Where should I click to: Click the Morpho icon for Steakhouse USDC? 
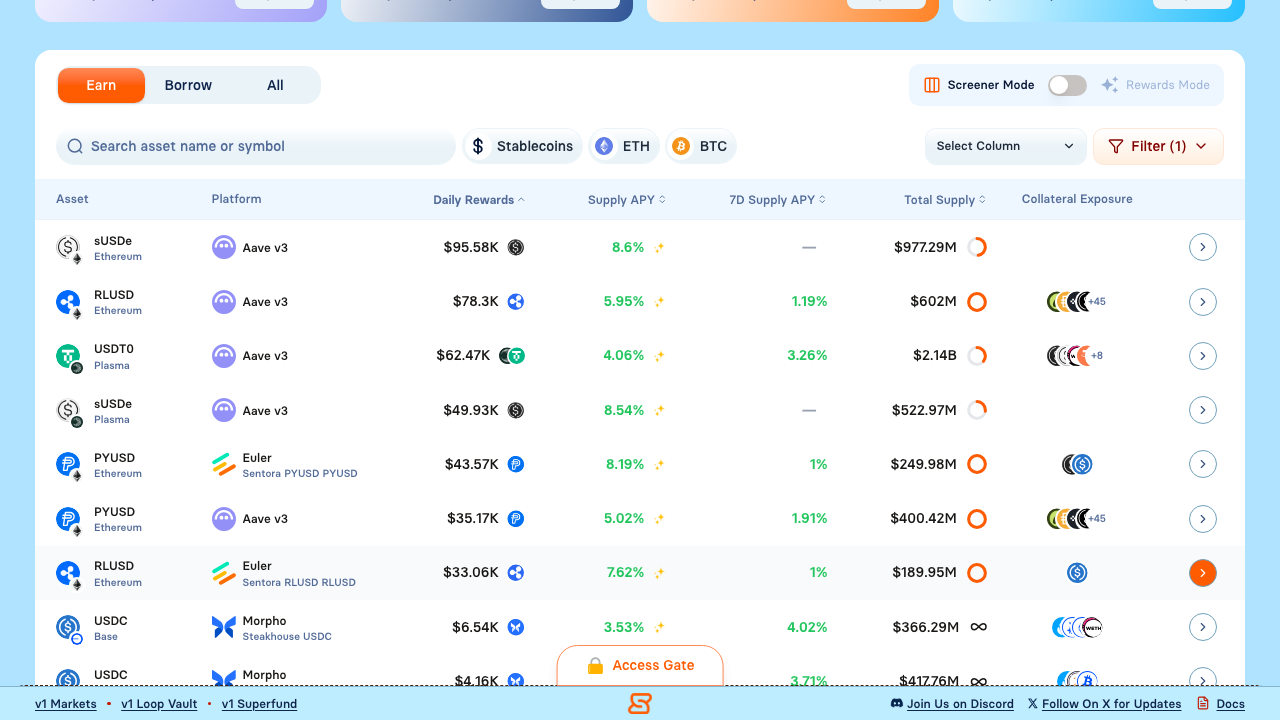tap(224, 628)
